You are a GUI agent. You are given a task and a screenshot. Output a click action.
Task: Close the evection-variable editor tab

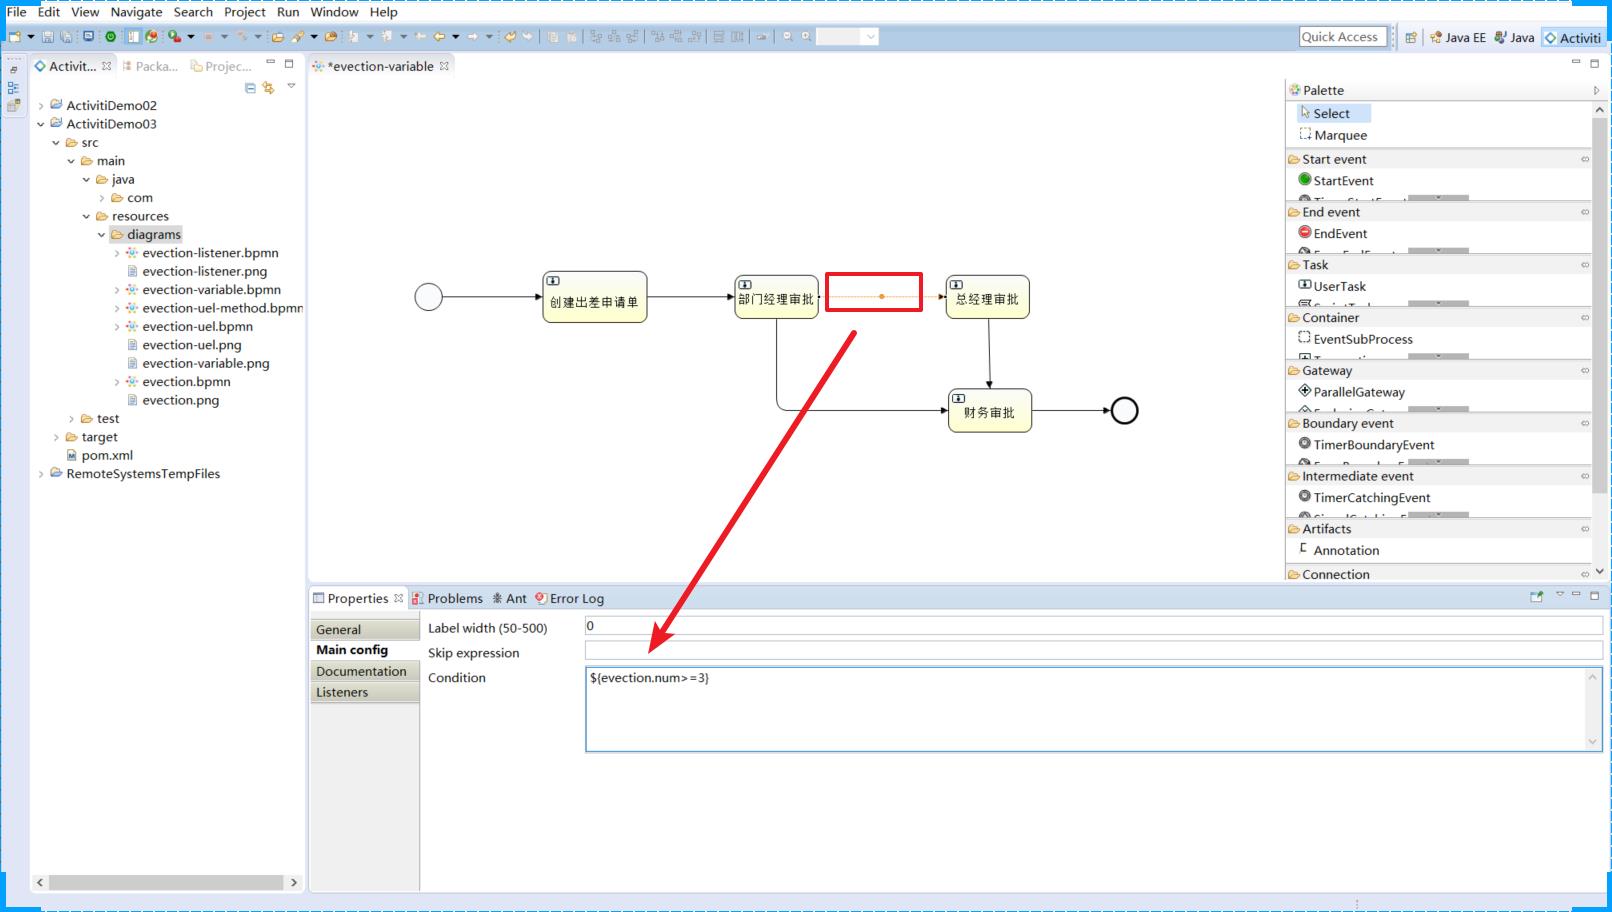click(x=445, y=66)
